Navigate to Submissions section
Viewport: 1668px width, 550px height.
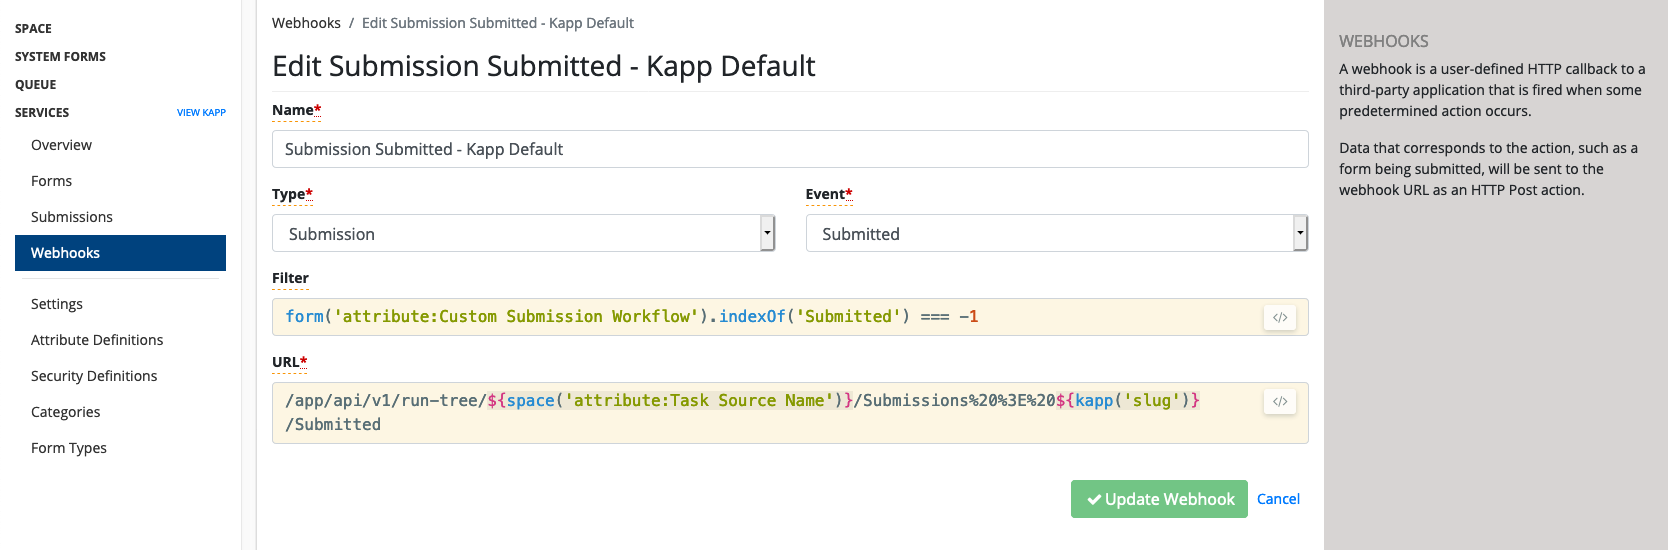point(72,217)
